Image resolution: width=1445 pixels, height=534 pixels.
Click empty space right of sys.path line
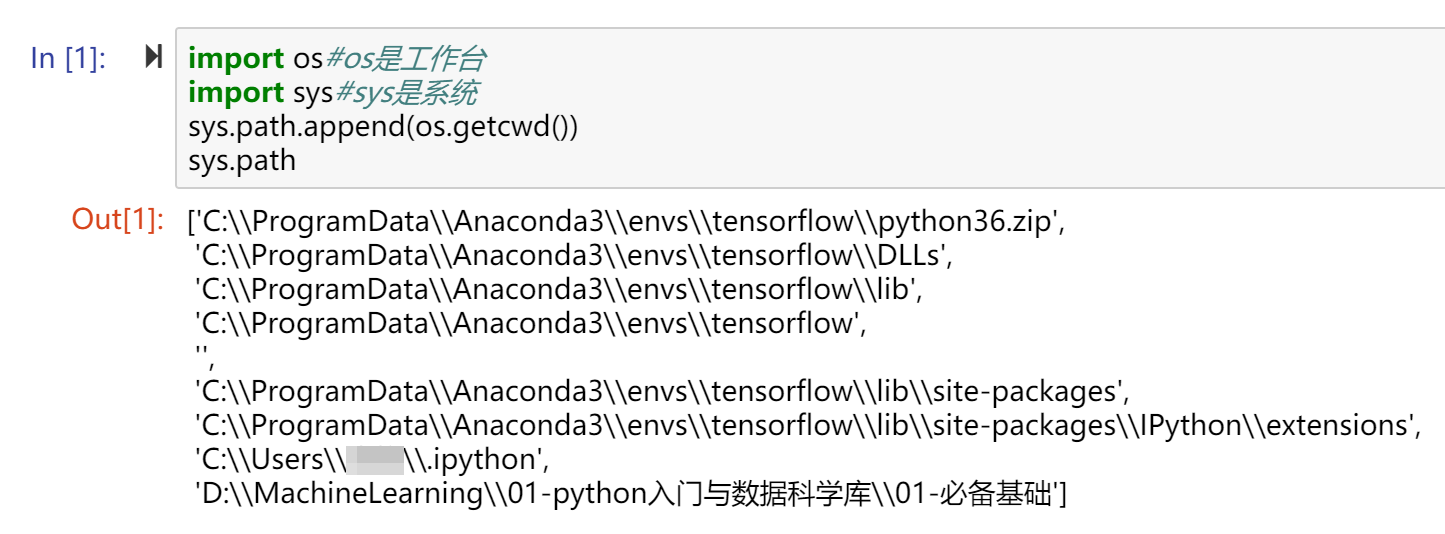(x=800, y=160)
